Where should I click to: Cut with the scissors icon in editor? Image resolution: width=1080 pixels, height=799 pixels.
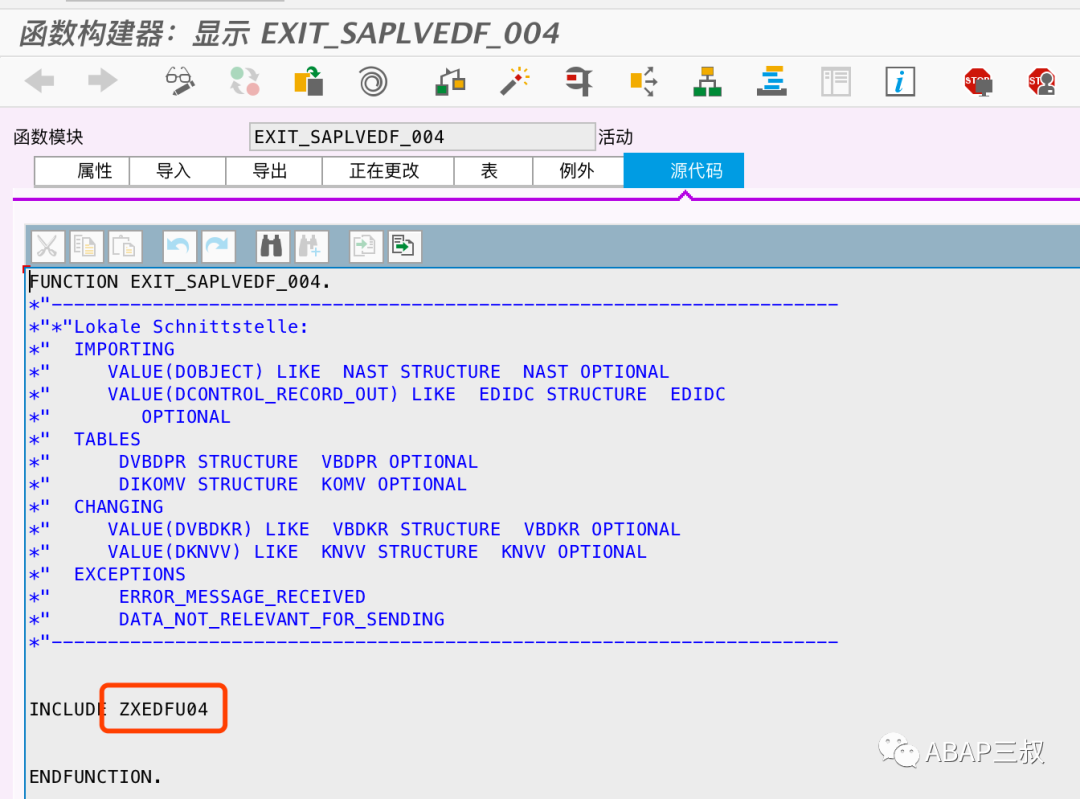[x=48, y=246]
